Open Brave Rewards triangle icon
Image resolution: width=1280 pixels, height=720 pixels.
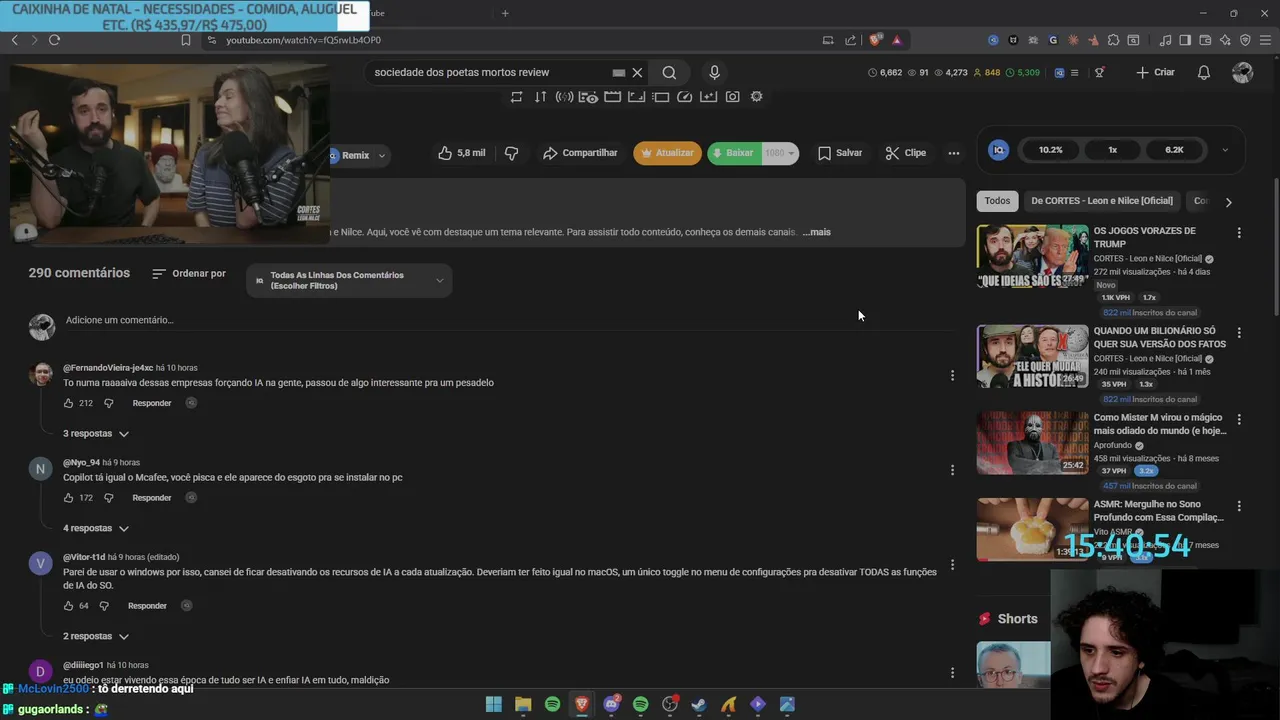897,40
